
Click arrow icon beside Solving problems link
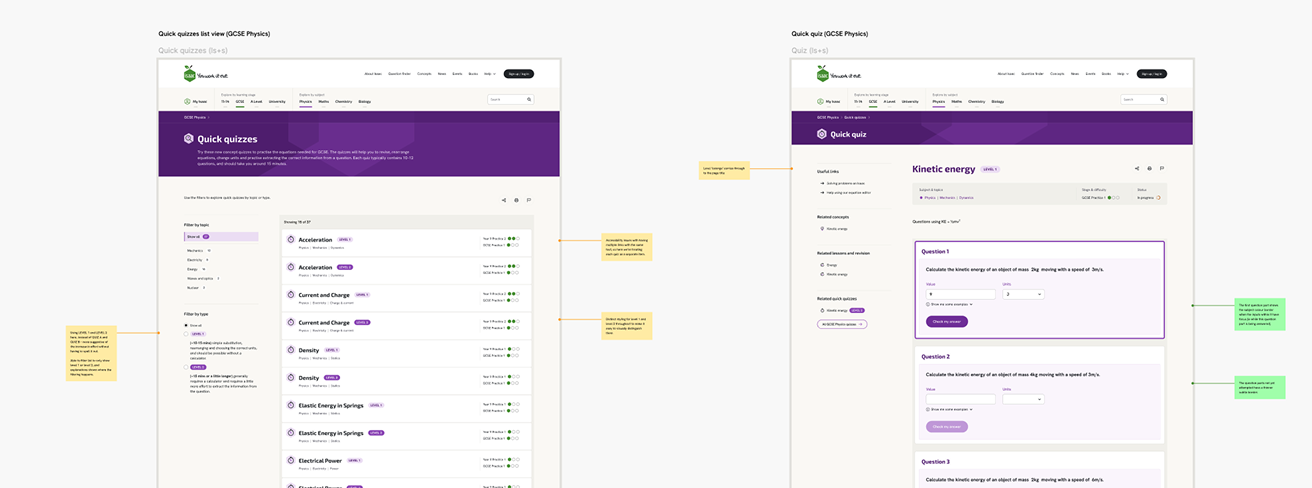[x=822, y=184]
